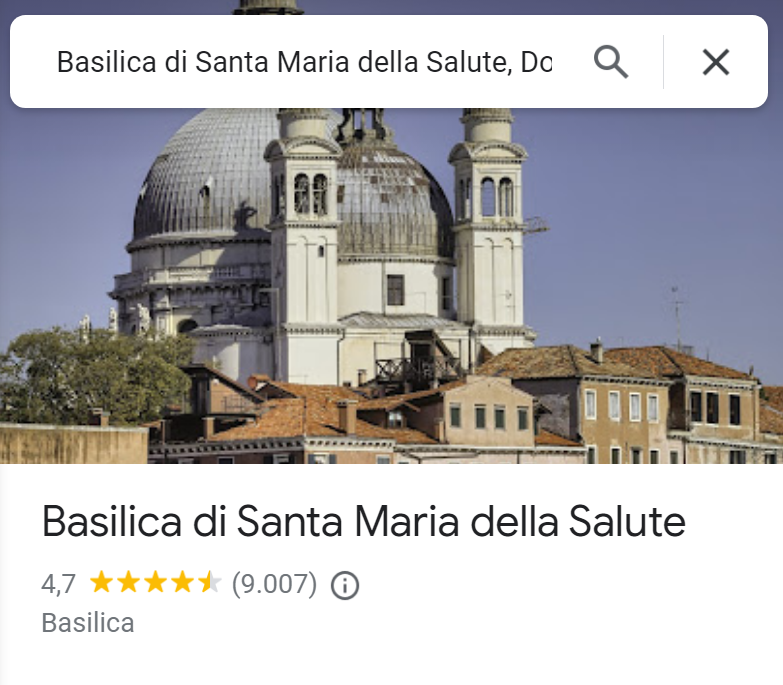Viewport: 783px width, 685px height.
Task: Click the first yellow rating star
Action: click(x=102, y=582)
